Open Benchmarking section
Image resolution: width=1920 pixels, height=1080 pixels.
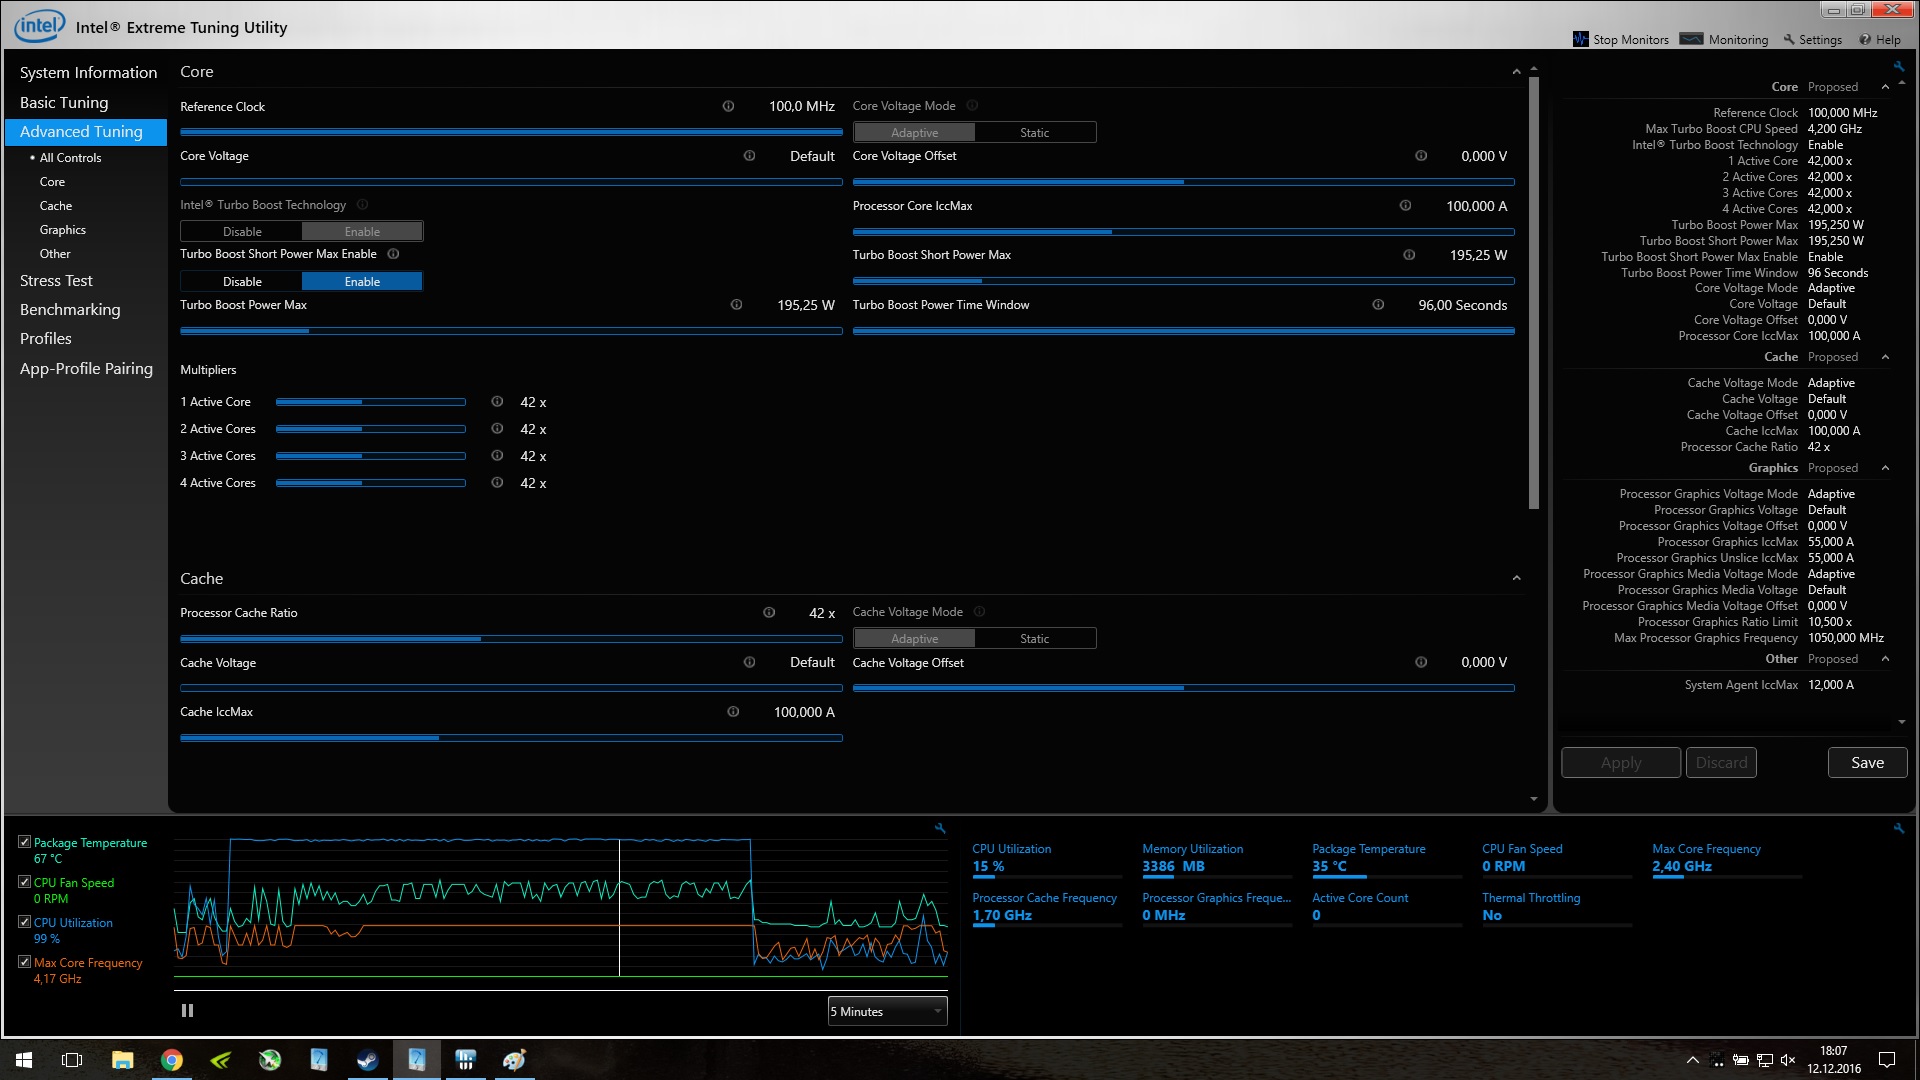[x=70, y=310]
